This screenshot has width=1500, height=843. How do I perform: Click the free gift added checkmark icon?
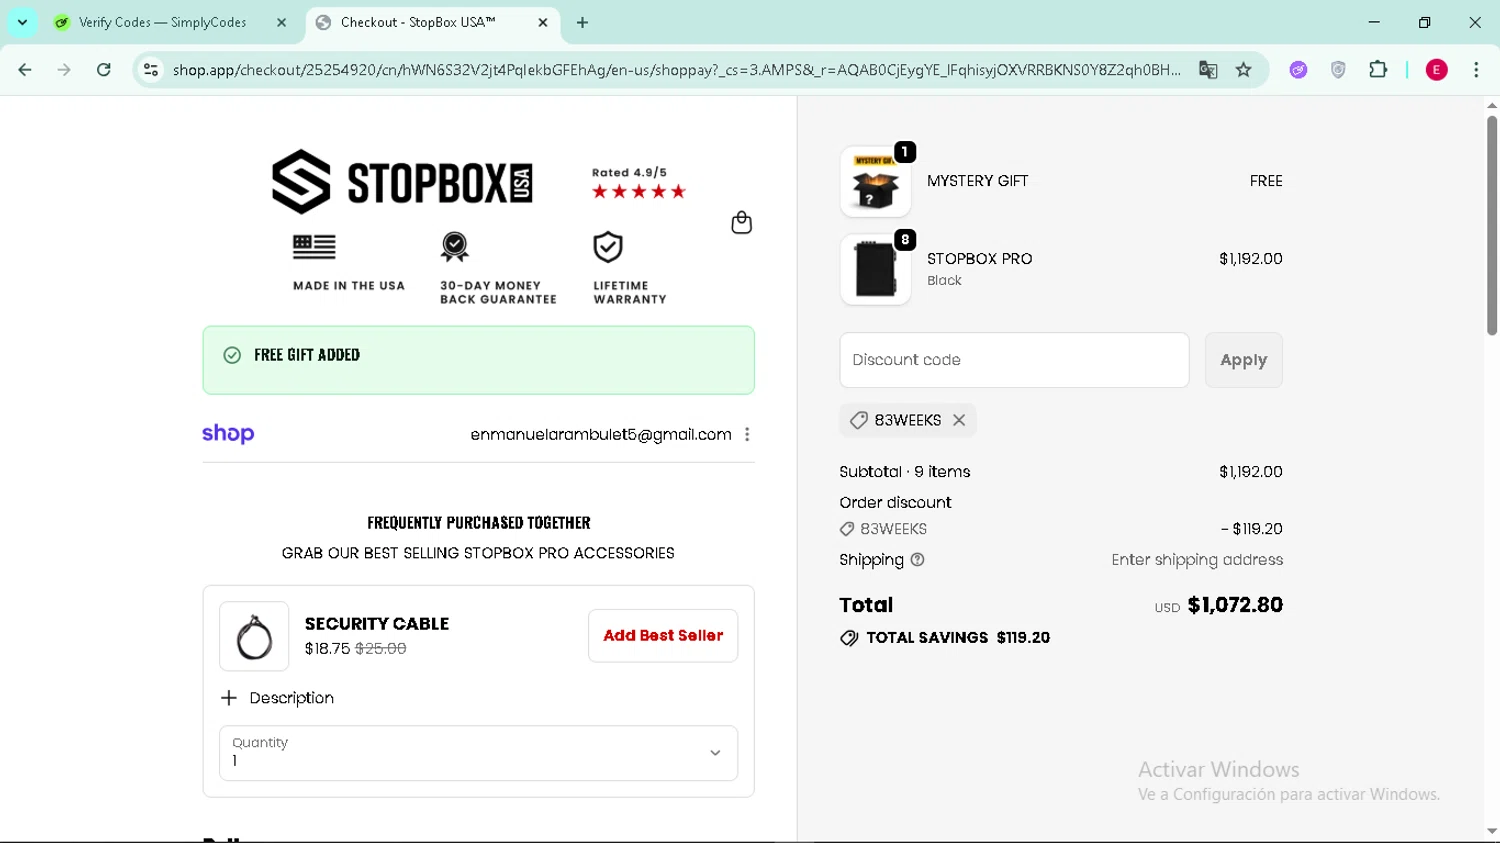(x=232, y=355)
